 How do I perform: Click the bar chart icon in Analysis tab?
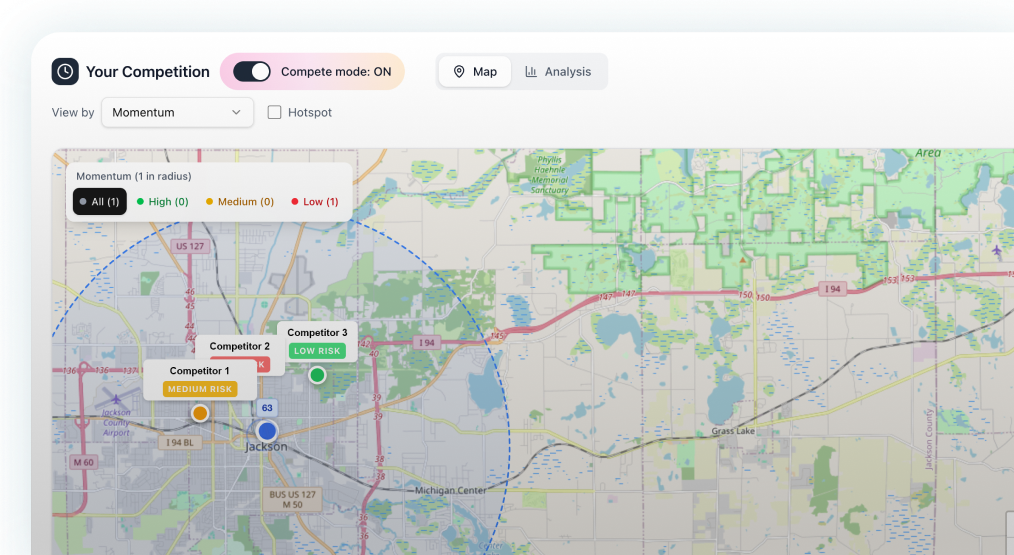[531, 72]
